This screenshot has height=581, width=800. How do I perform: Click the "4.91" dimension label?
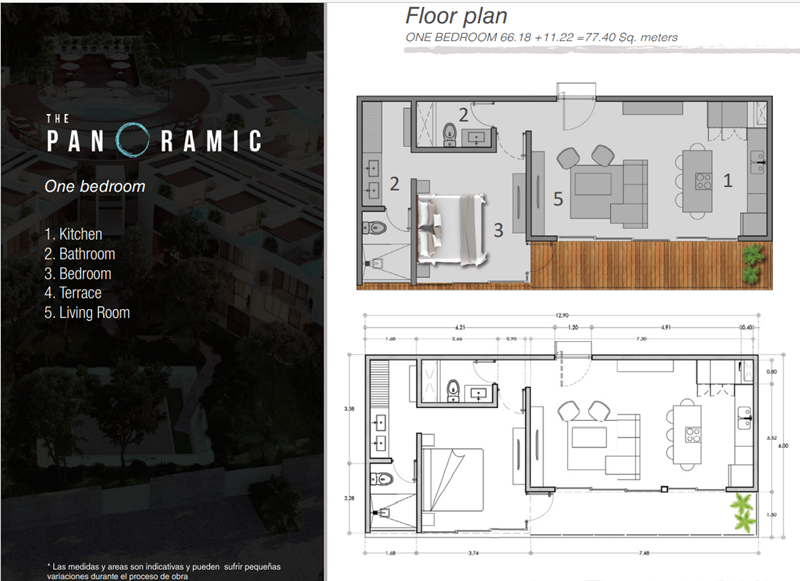666,327
